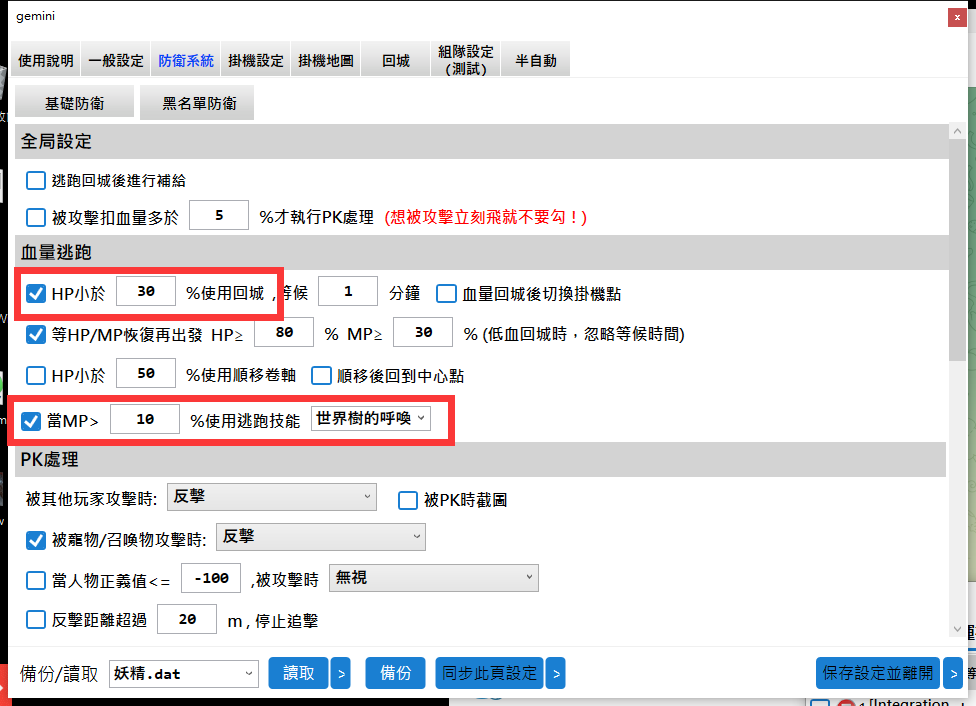Enable 血量回城後切換掛機點 checkbox

click(x=446, y=293)
